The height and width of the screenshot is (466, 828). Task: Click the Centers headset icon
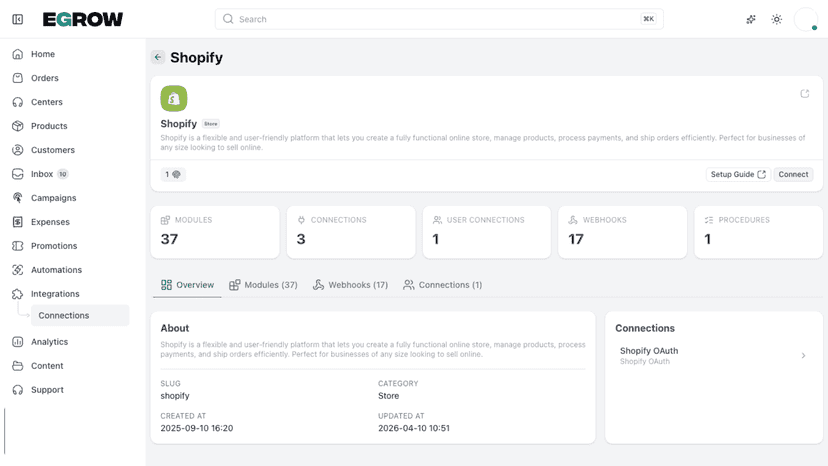pos(17,102)
